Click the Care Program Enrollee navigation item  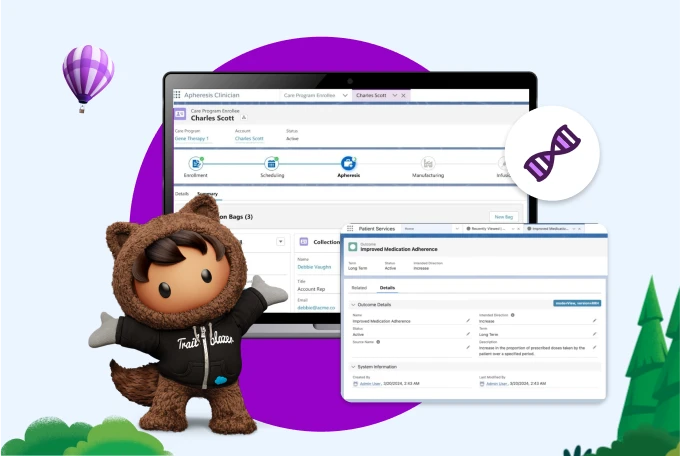pyautogui.click(x=309, y=95)
